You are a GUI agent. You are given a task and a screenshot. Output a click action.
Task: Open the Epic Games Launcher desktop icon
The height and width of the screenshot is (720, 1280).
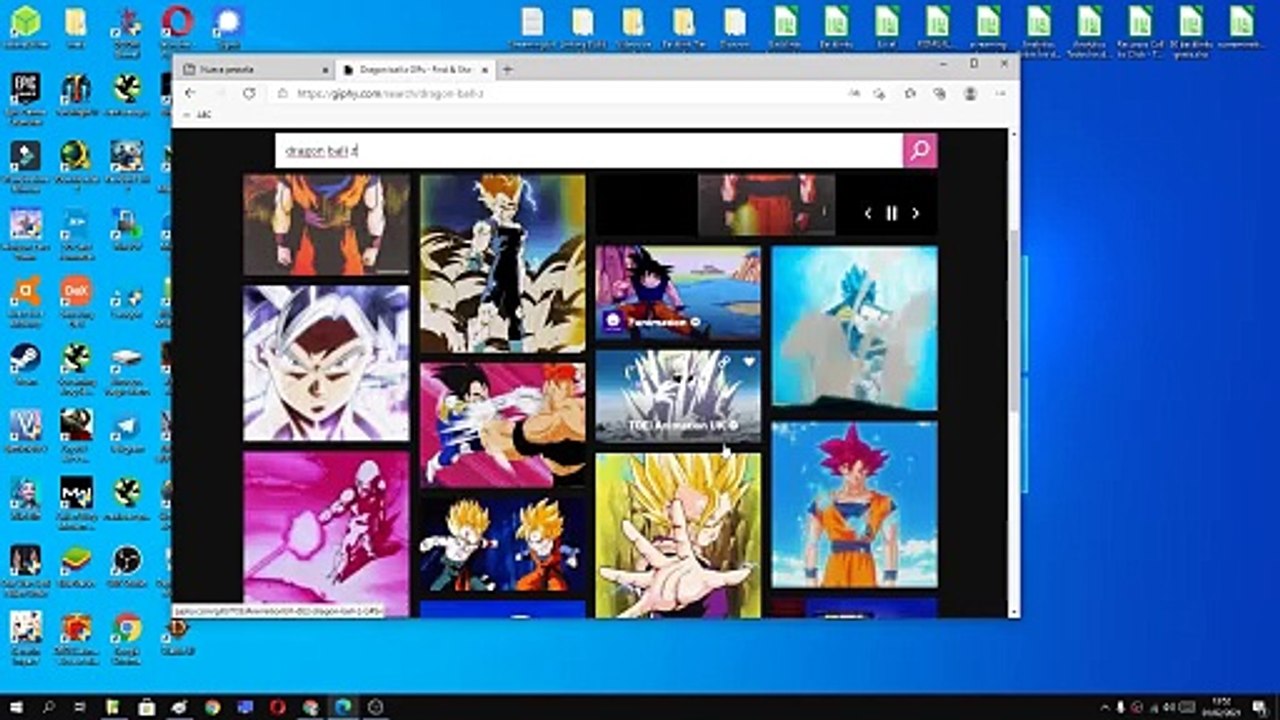tap(25, 95)
